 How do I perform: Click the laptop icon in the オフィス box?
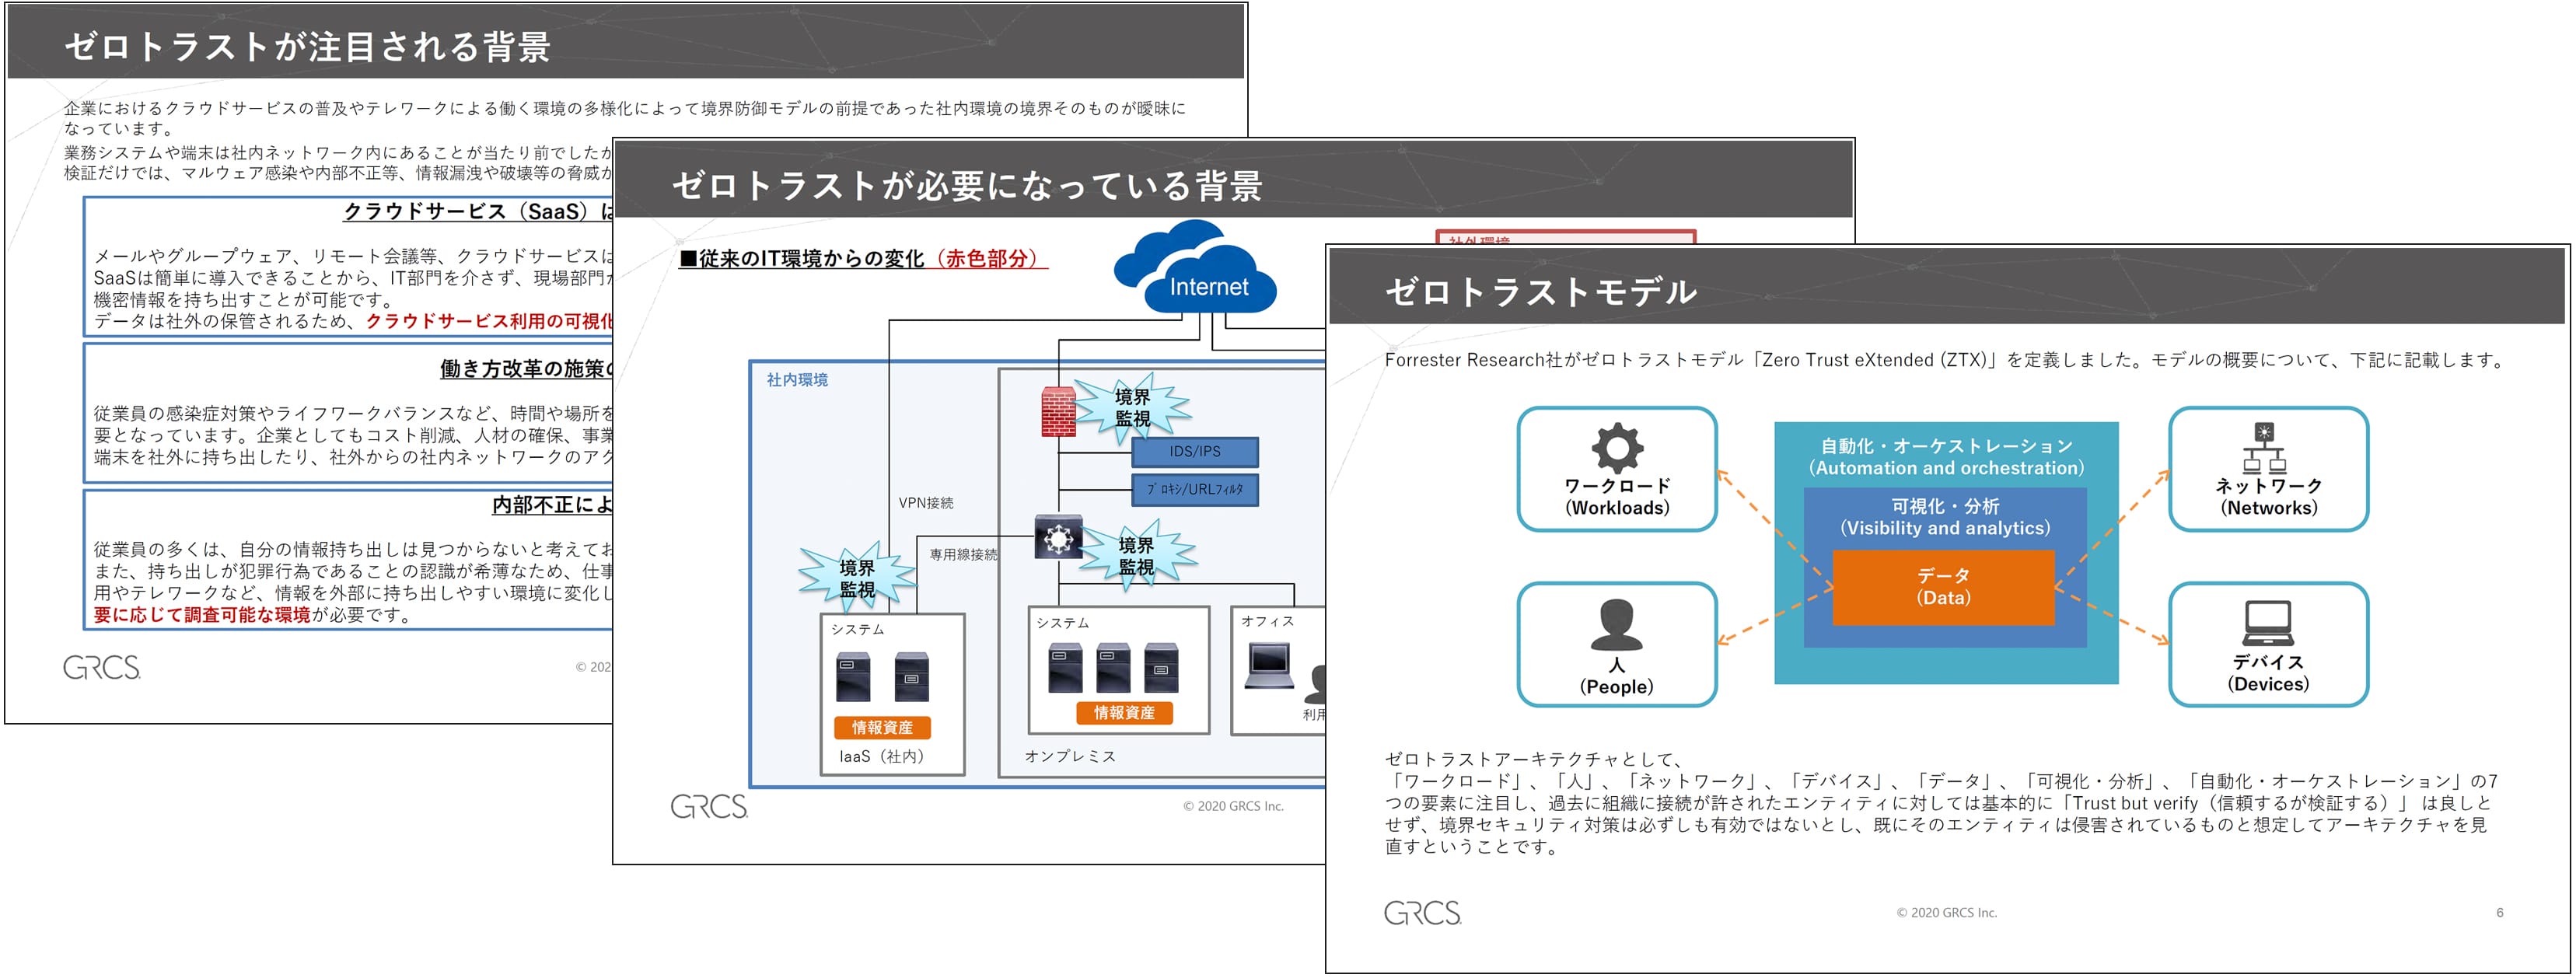tap(1269, 667)
